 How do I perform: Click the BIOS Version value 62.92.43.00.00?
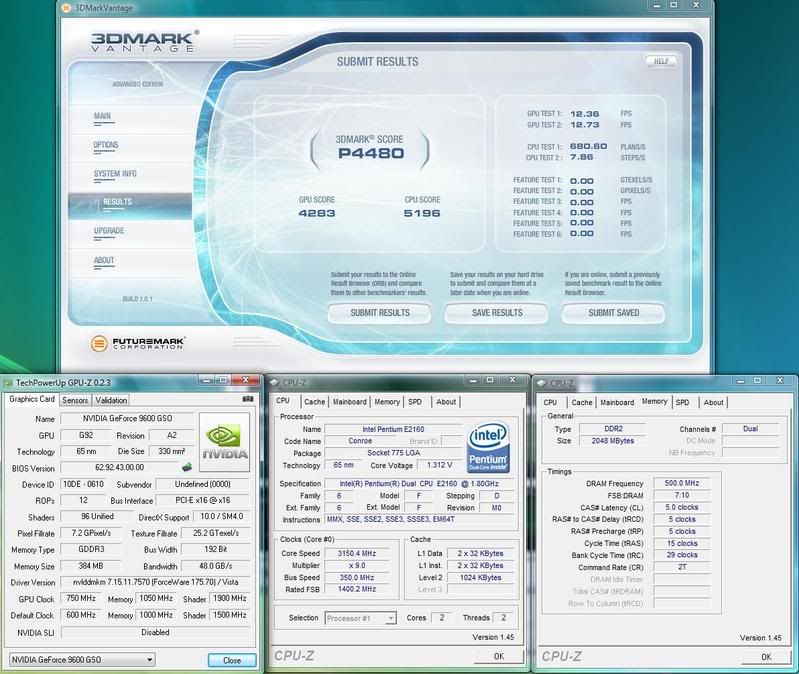coord(119,467)
